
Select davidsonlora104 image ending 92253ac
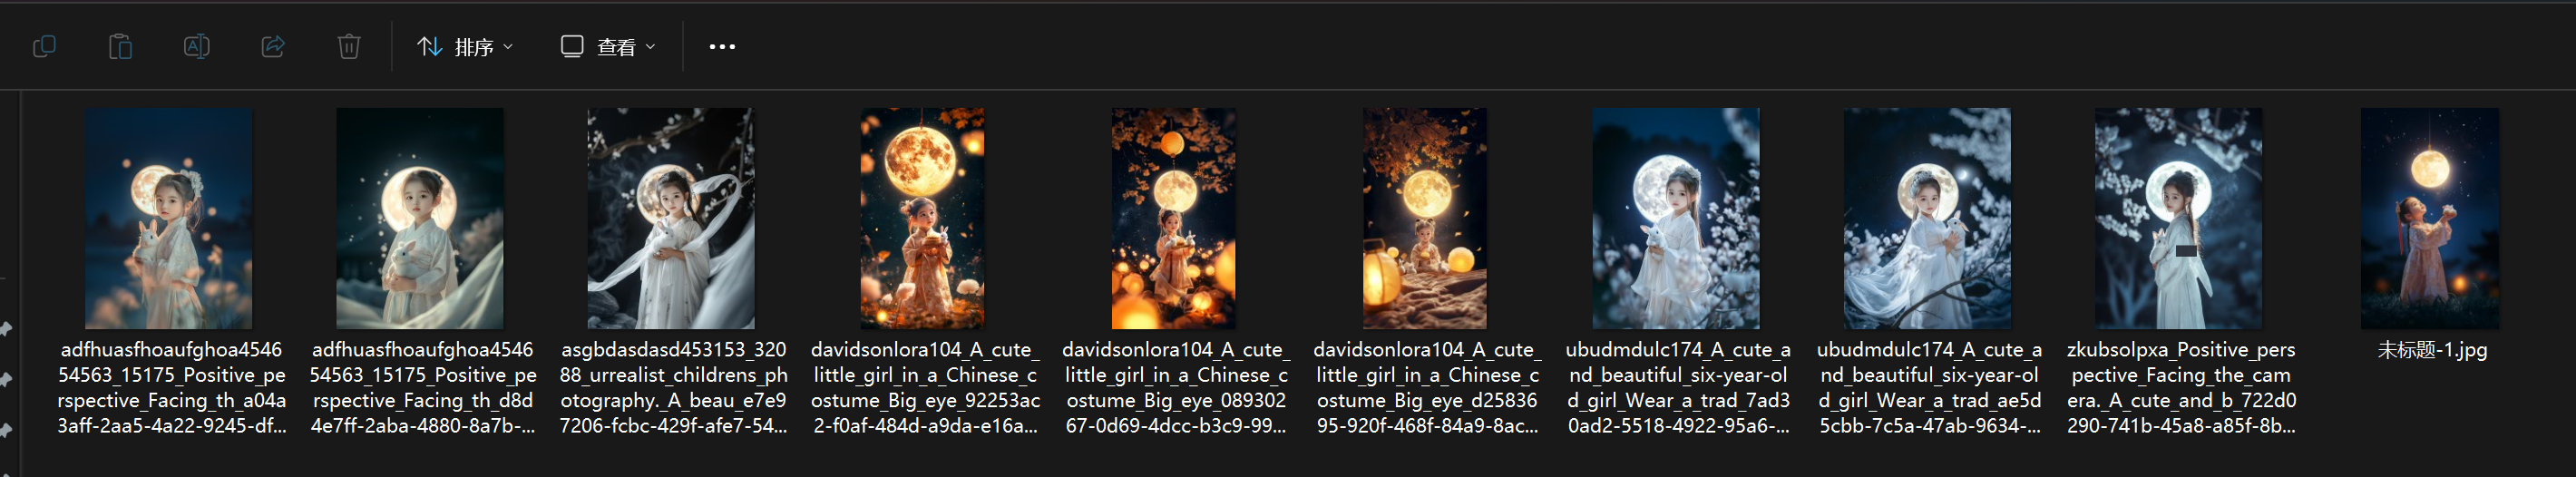click(923, 218)
